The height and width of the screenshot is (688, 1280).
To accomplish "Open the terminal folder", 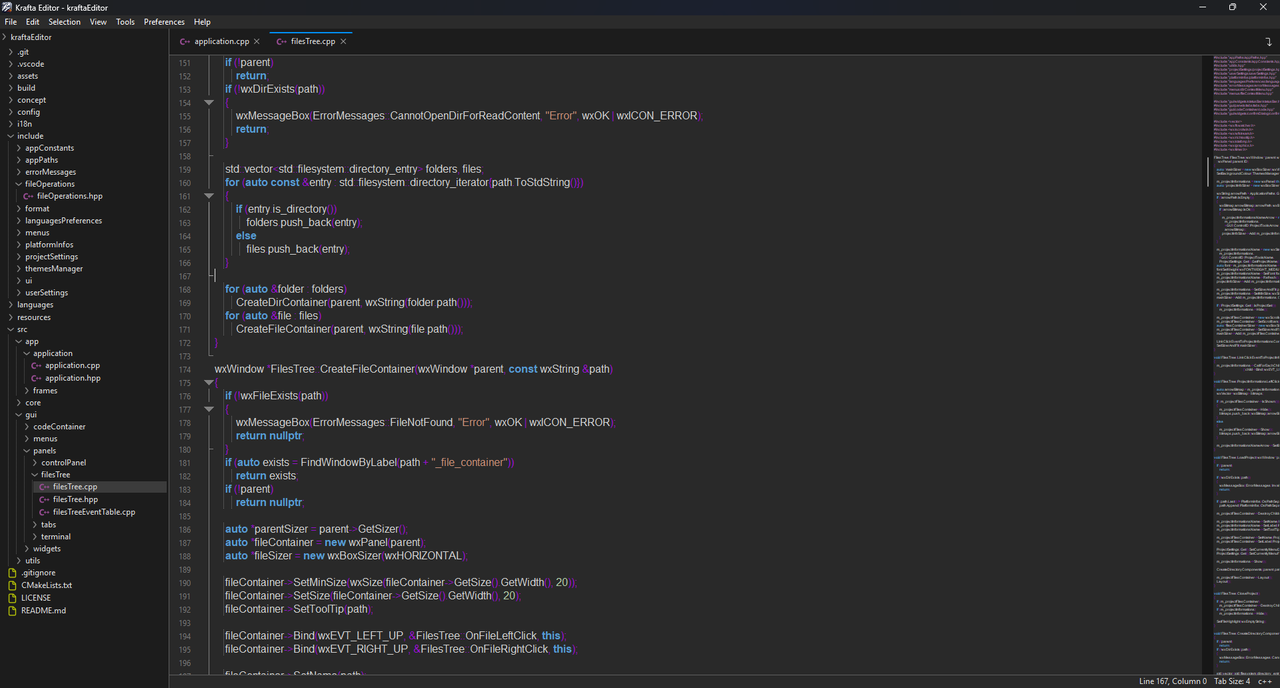I will pyautogui.click(x=56, y=536).
